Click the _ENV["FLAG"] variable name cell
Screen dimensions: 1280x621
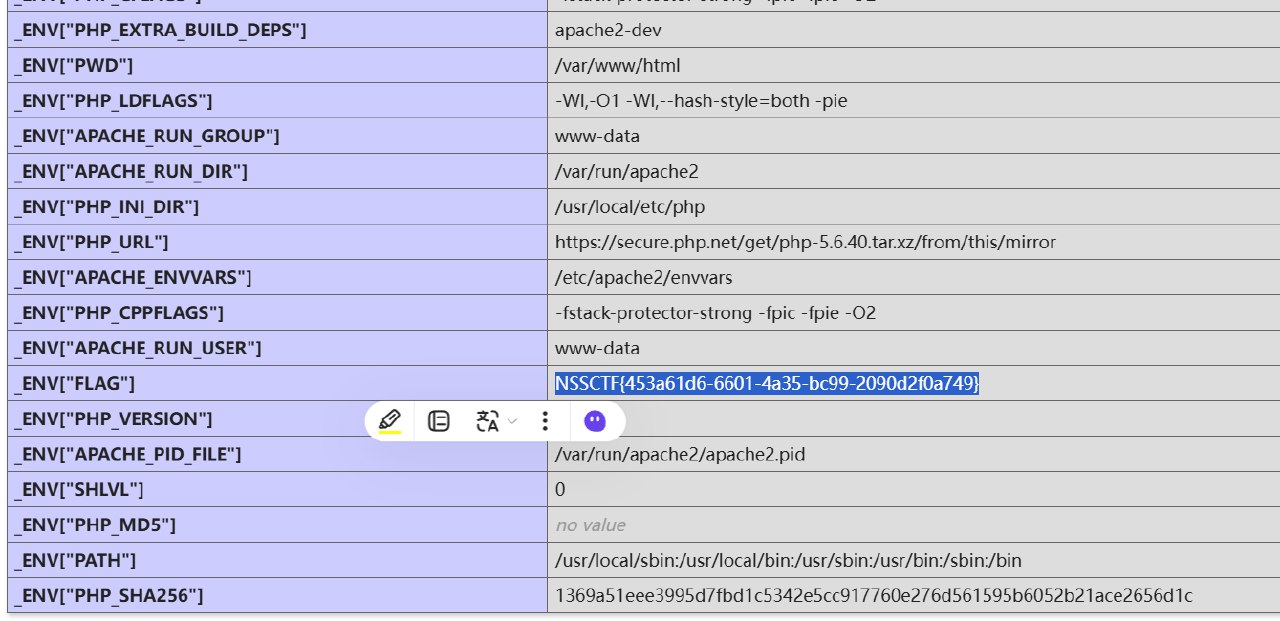pos(74,384)
